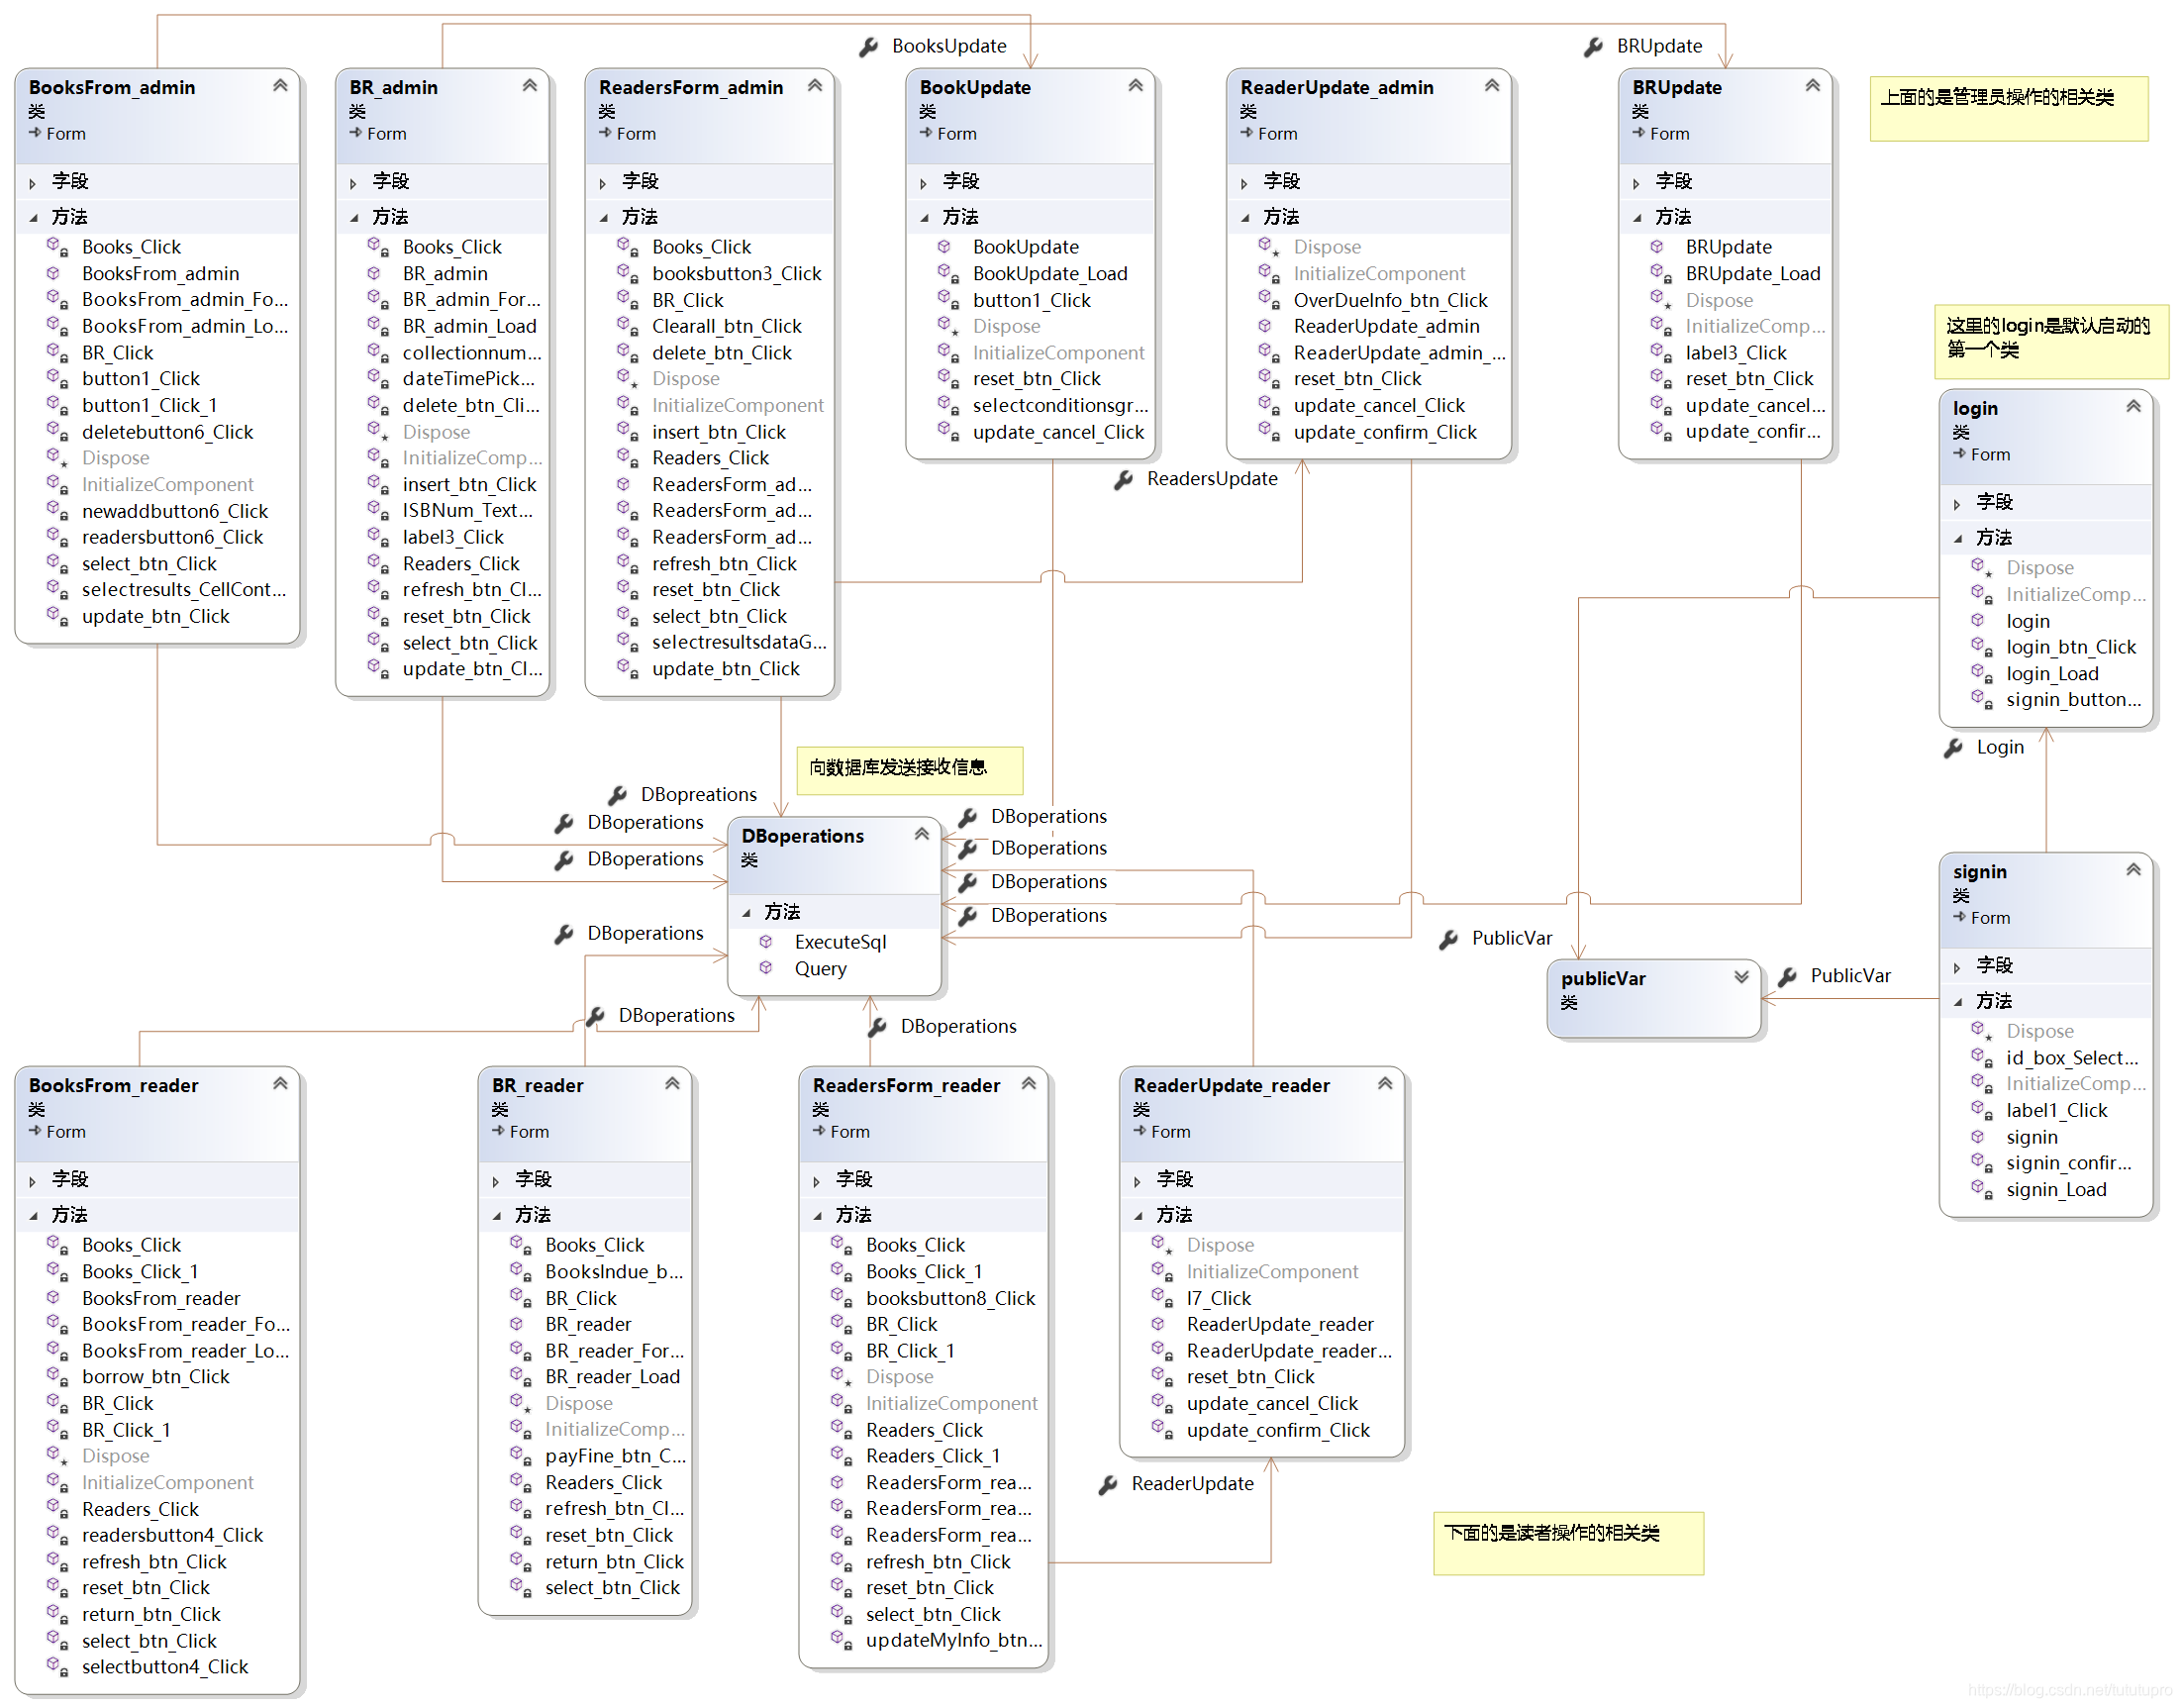Expand 字段 section in ReaderUpdate_reader
This screenshot has width=2182, height=1708.
[x=1137, y=1181]
